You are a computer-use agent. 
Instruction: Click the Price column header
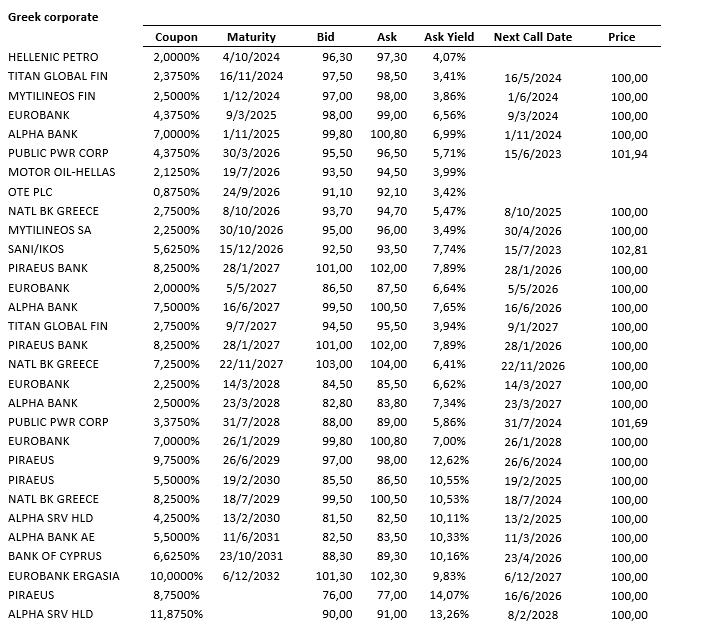[x=621, y=37]
